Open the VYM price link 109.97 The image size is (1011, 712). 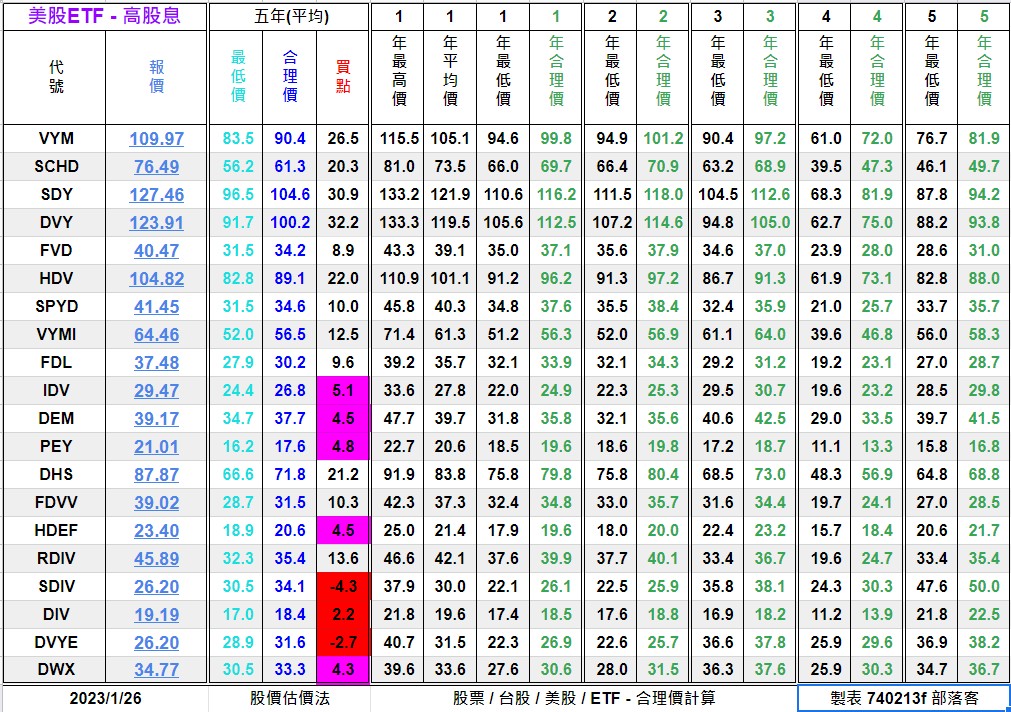tap(156, 139)
